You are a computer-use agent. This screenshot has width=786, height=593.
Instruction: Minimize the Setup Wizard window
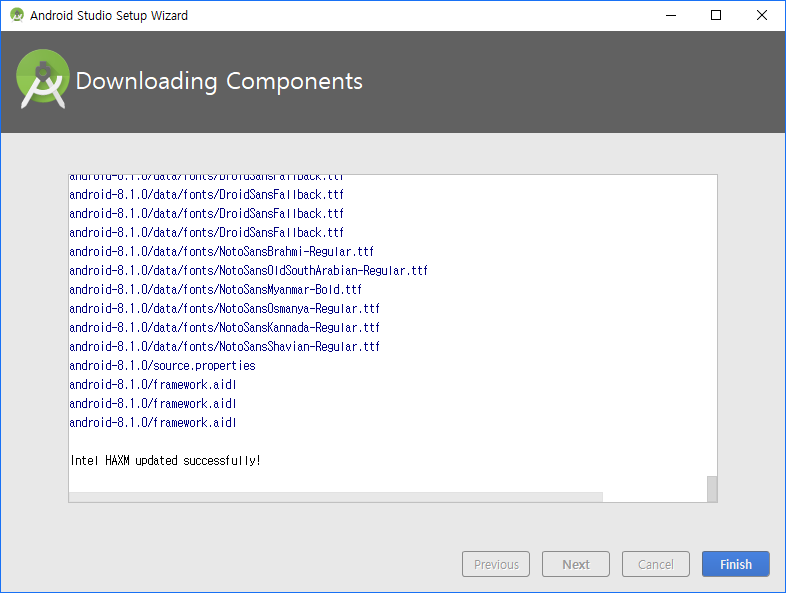click(671, 16)
